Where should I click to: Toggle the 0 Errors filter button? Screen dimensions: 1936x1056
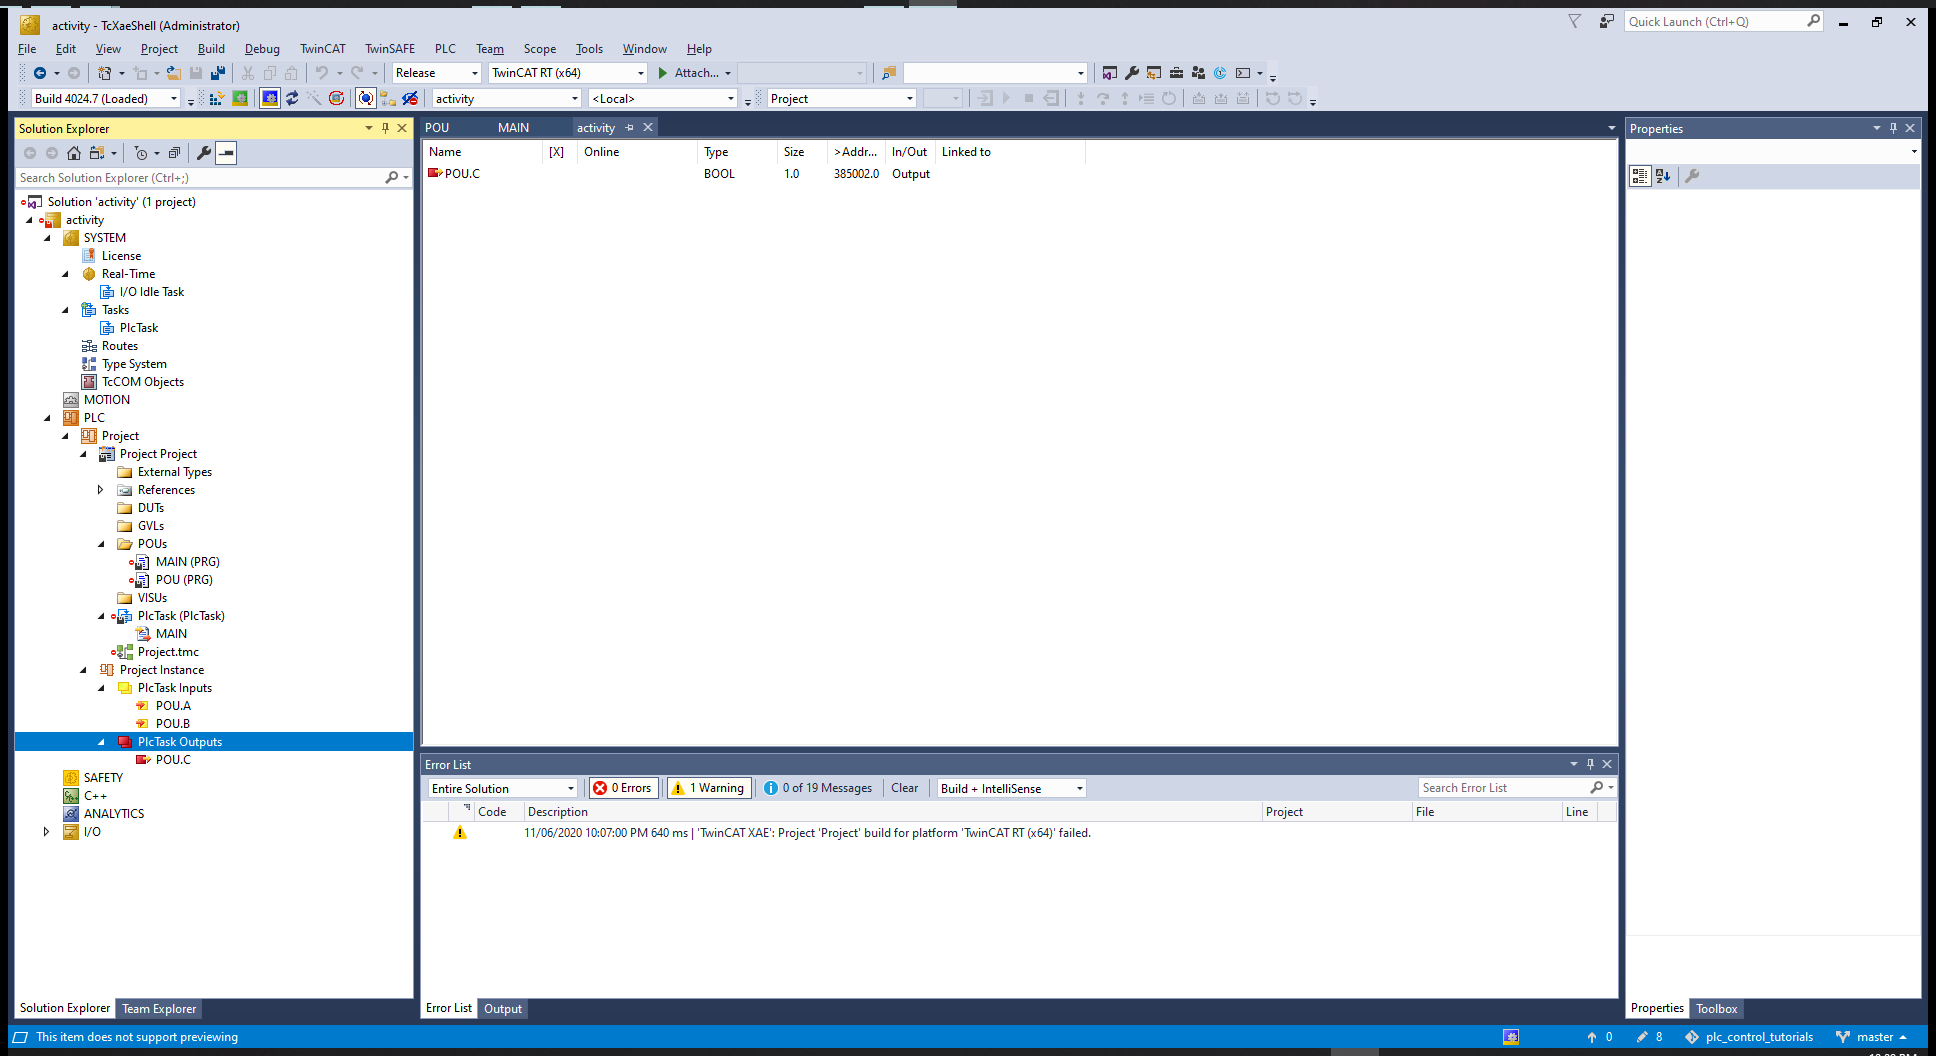click(623, 788)
